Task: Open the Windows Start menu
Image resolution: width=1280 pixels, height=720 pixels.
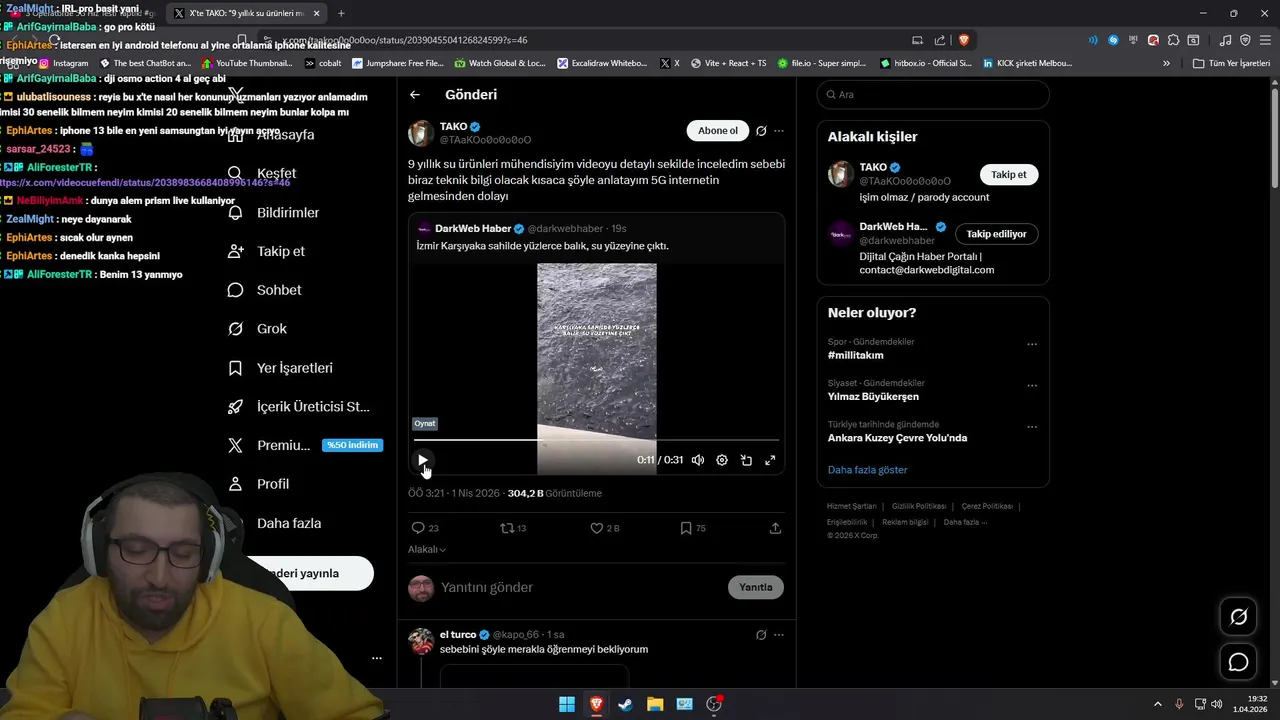Action: click(x=567, y=704)
